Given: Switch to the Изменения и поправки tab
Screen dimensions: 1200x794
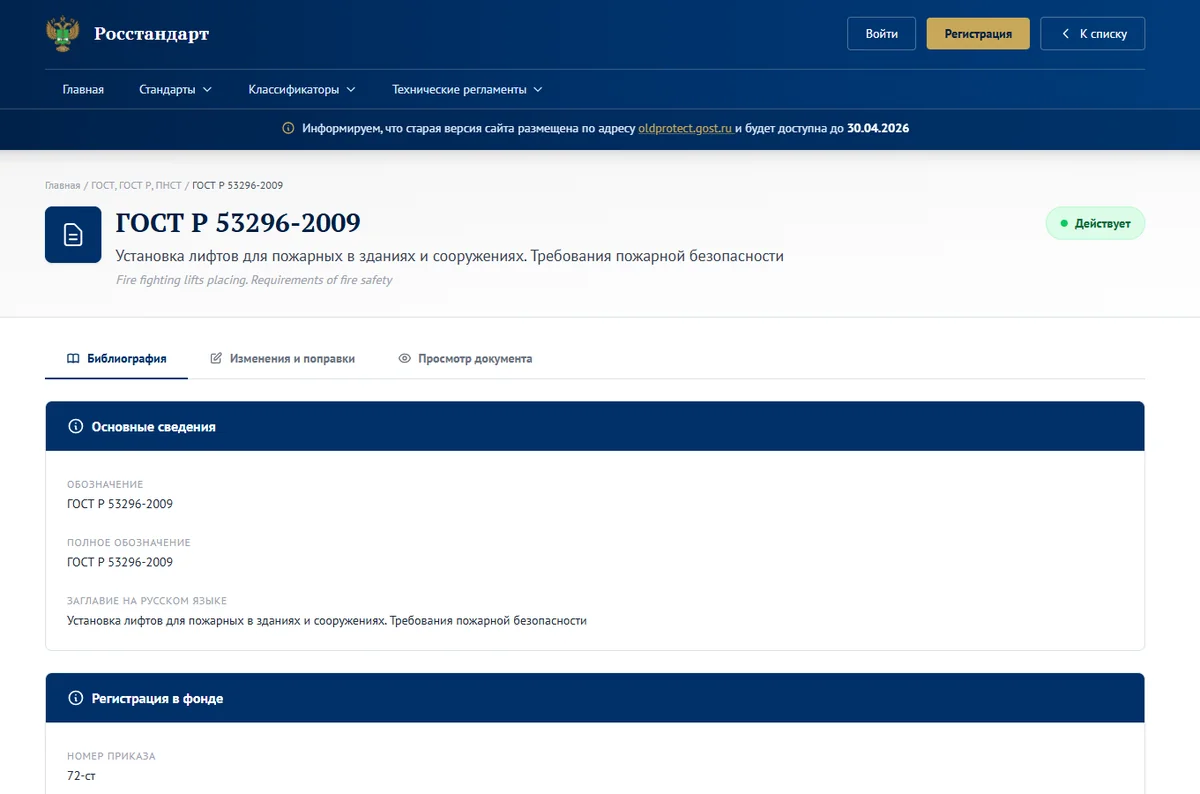Looking at the screenshot, I should pos(283,358).
